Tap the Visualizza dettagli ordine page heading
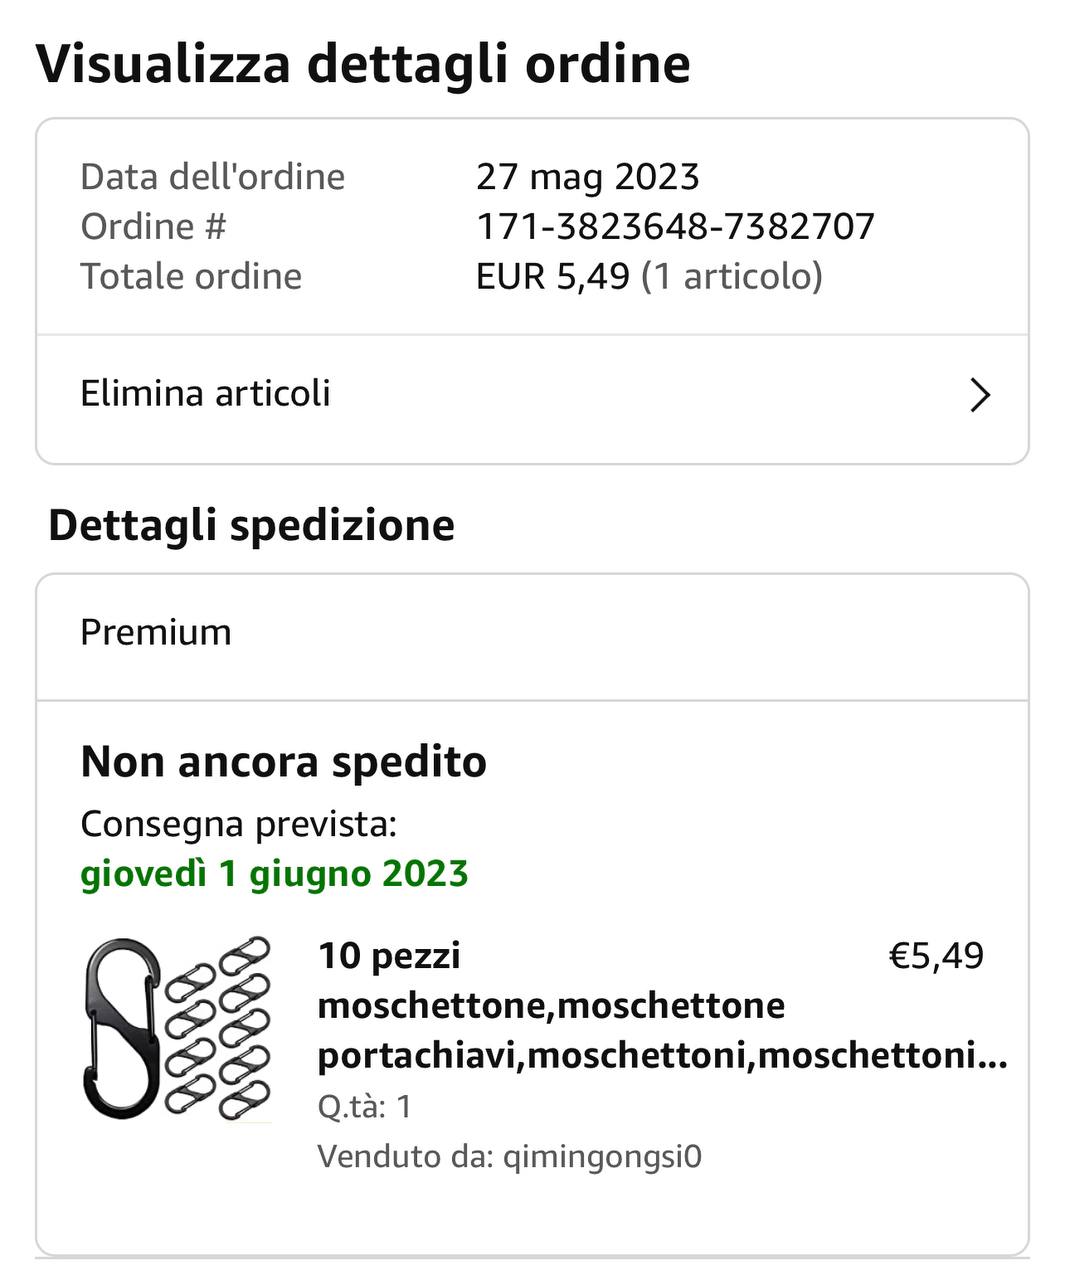The width and height of the screenshot is (1065, 1280). pos(363,64)
